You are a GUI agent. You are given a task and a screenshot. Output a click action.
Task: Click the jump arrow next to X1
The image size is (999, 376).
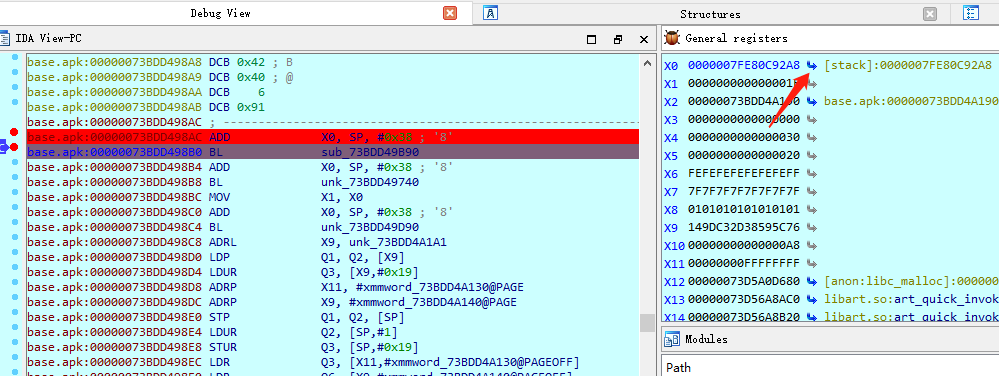click(x=812, y=83)
